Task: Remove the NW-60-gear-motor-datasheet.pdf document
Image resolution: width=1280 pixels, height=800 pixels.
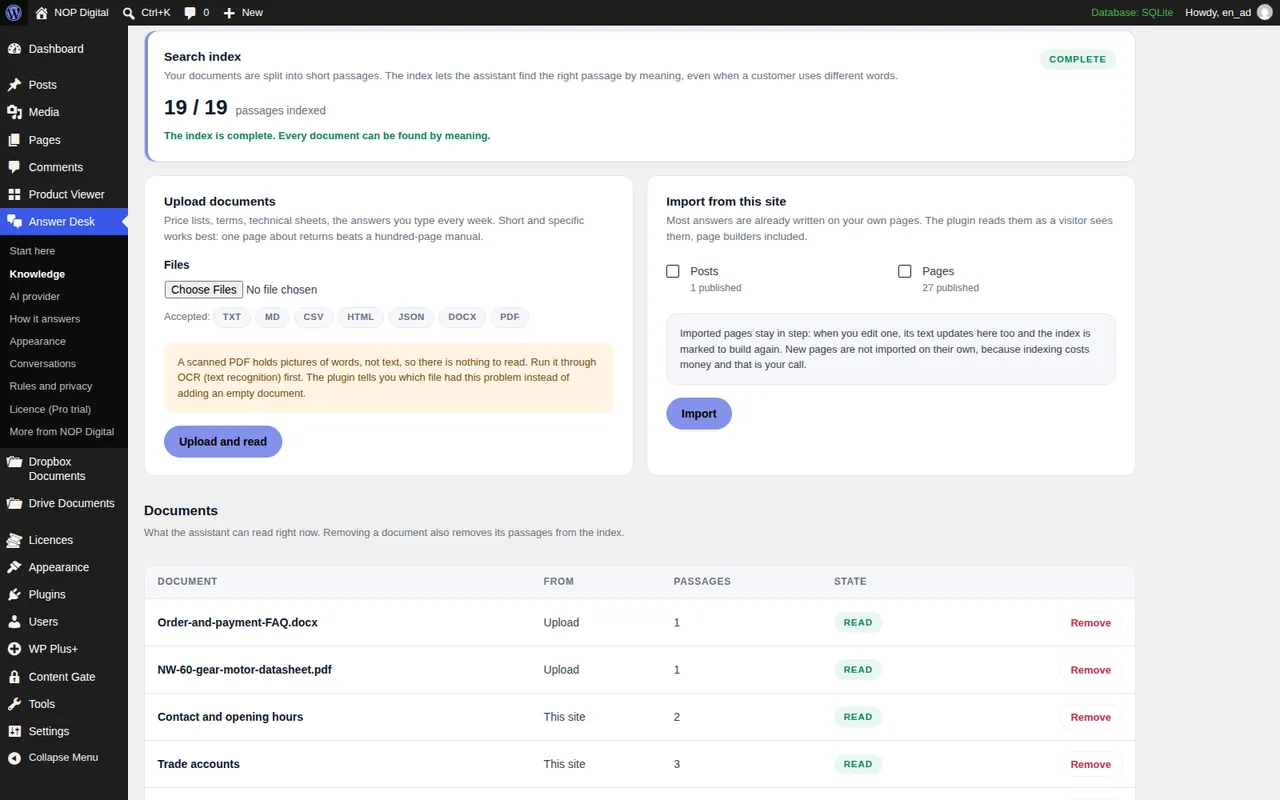Action: coord(1090,670)
